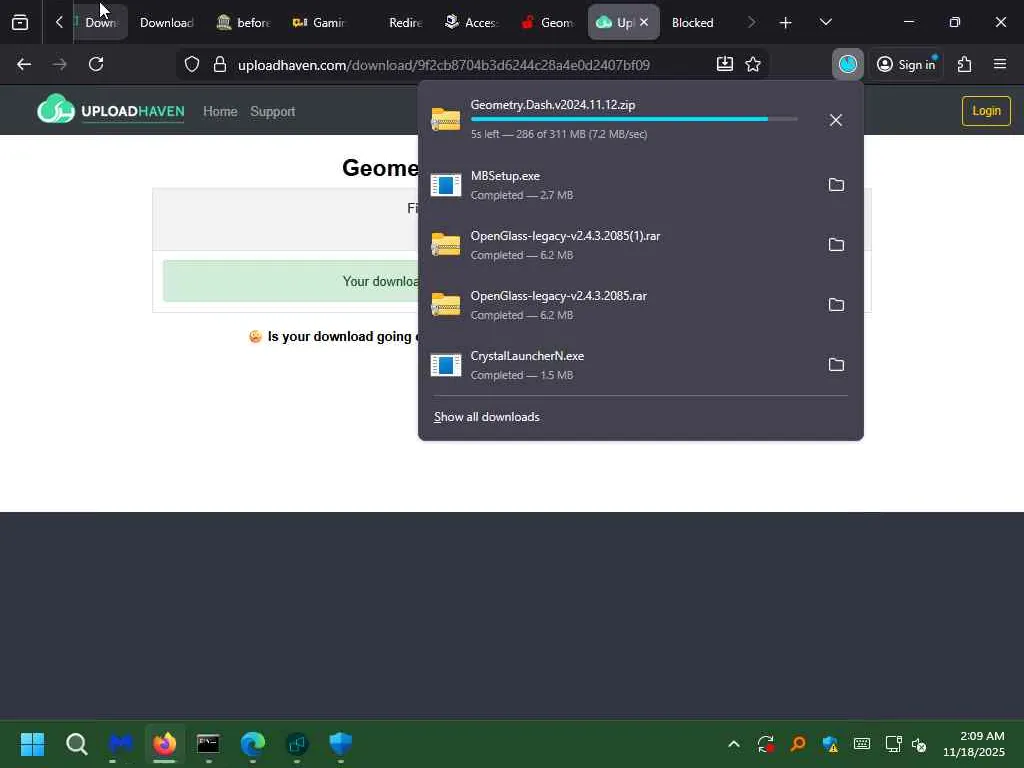
Task: Reload the current page
Action: pos(96,64)
